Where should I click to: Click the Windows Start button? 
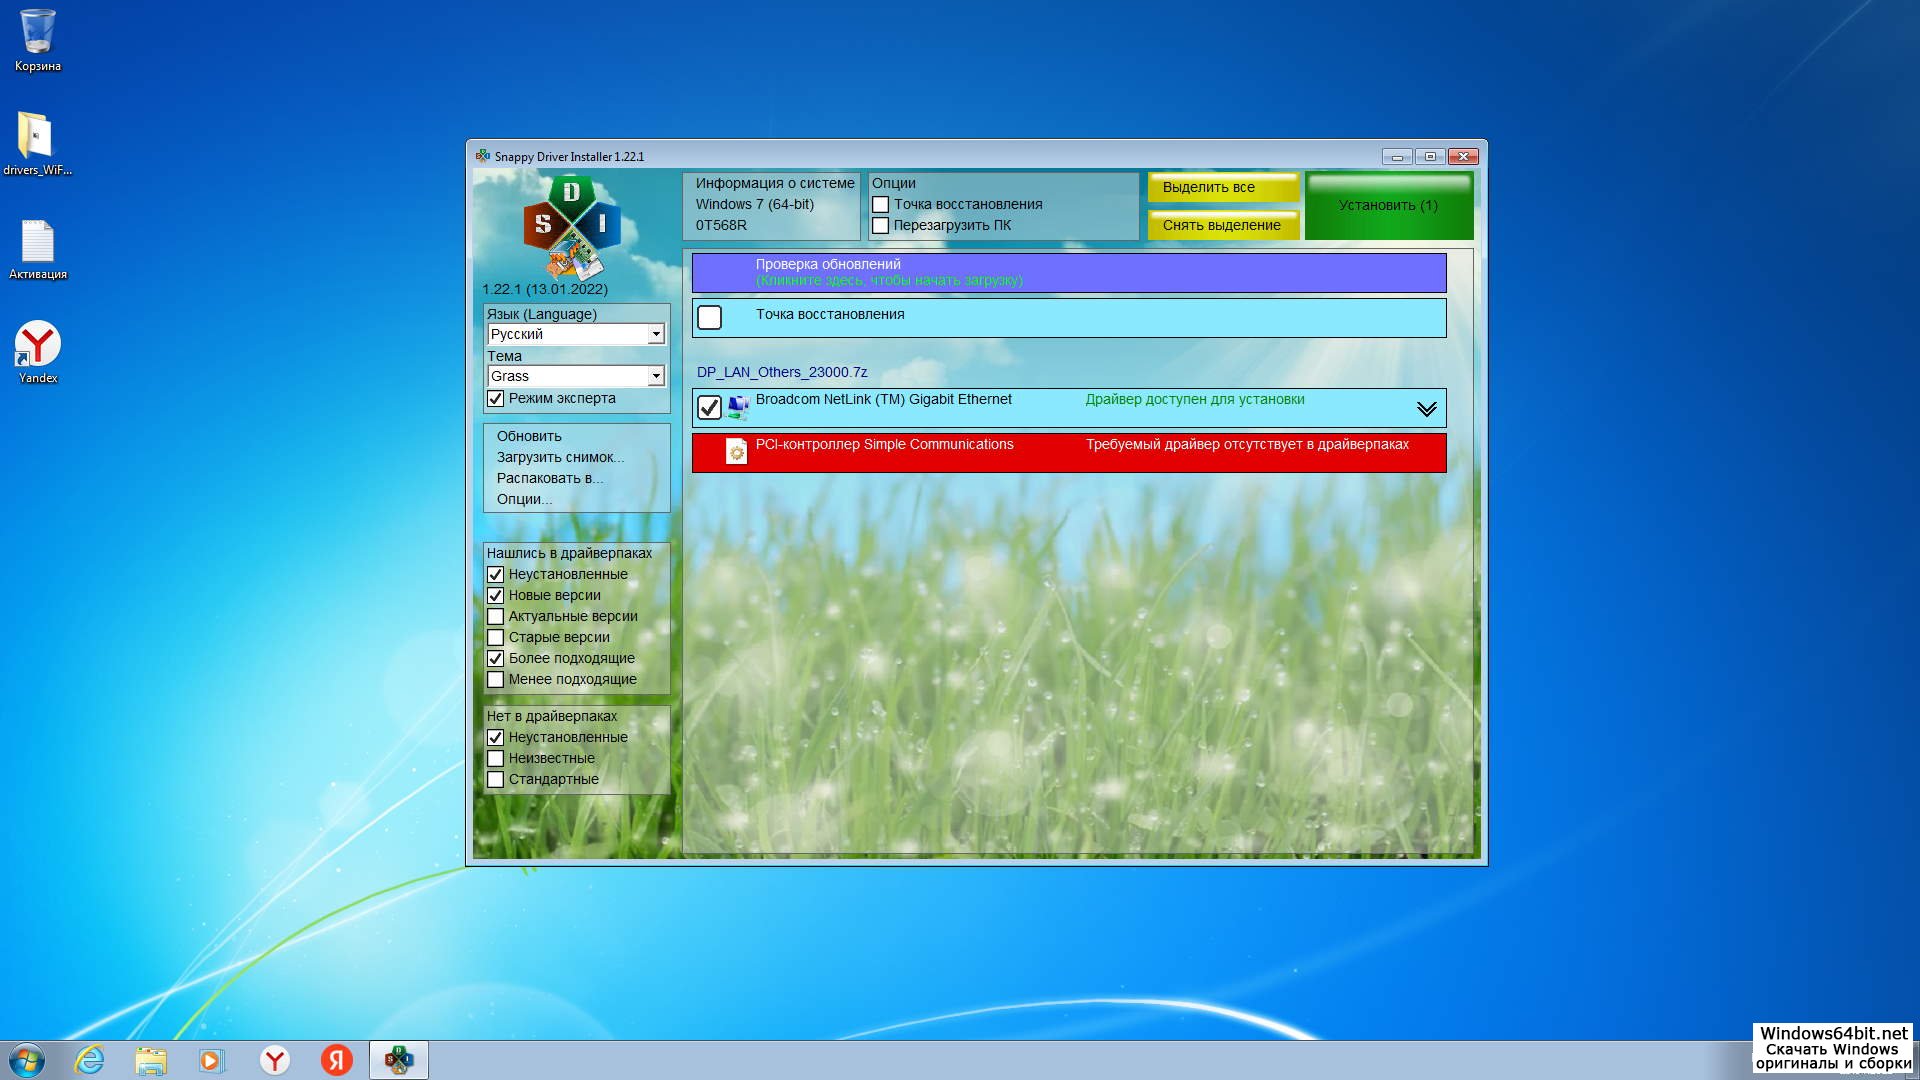pyautogui.click(x=27, y=1060)
